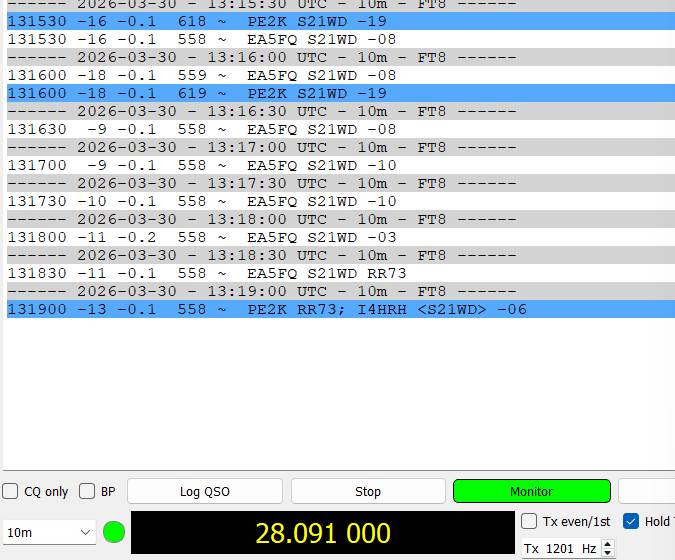
Task: Click the partially visible button right of Monitor
Action: pyautogui.click(x=647, y=491)
